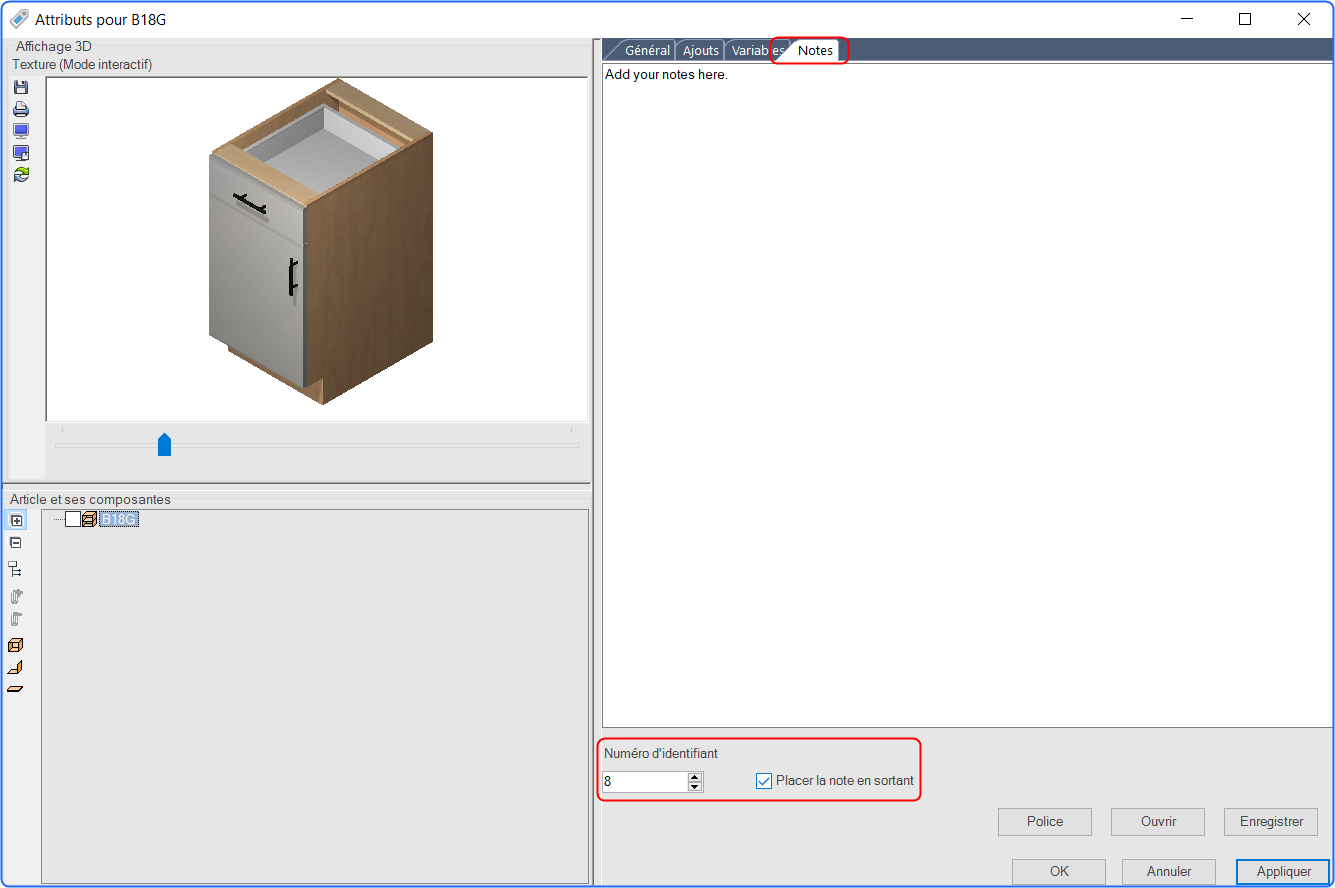Maximize the Attributs pour B18G window
Image resolution: width=1335 pixels, height=888 pixels.
pos(1245,19)
